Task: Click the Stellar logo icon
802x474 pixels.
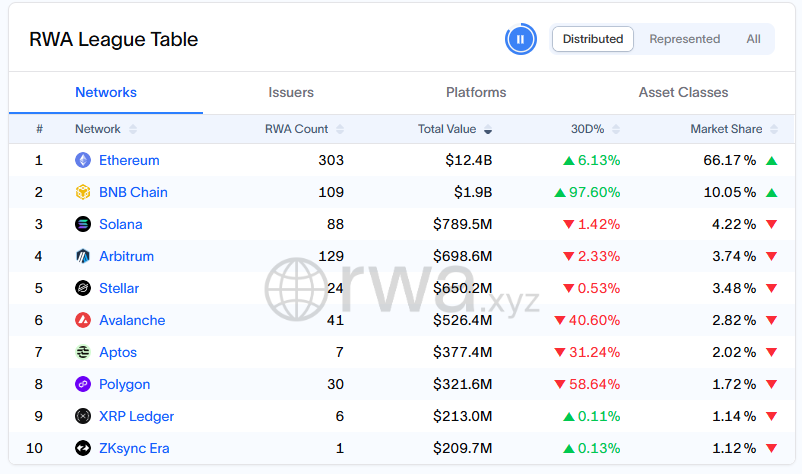Action: point(83,288)
